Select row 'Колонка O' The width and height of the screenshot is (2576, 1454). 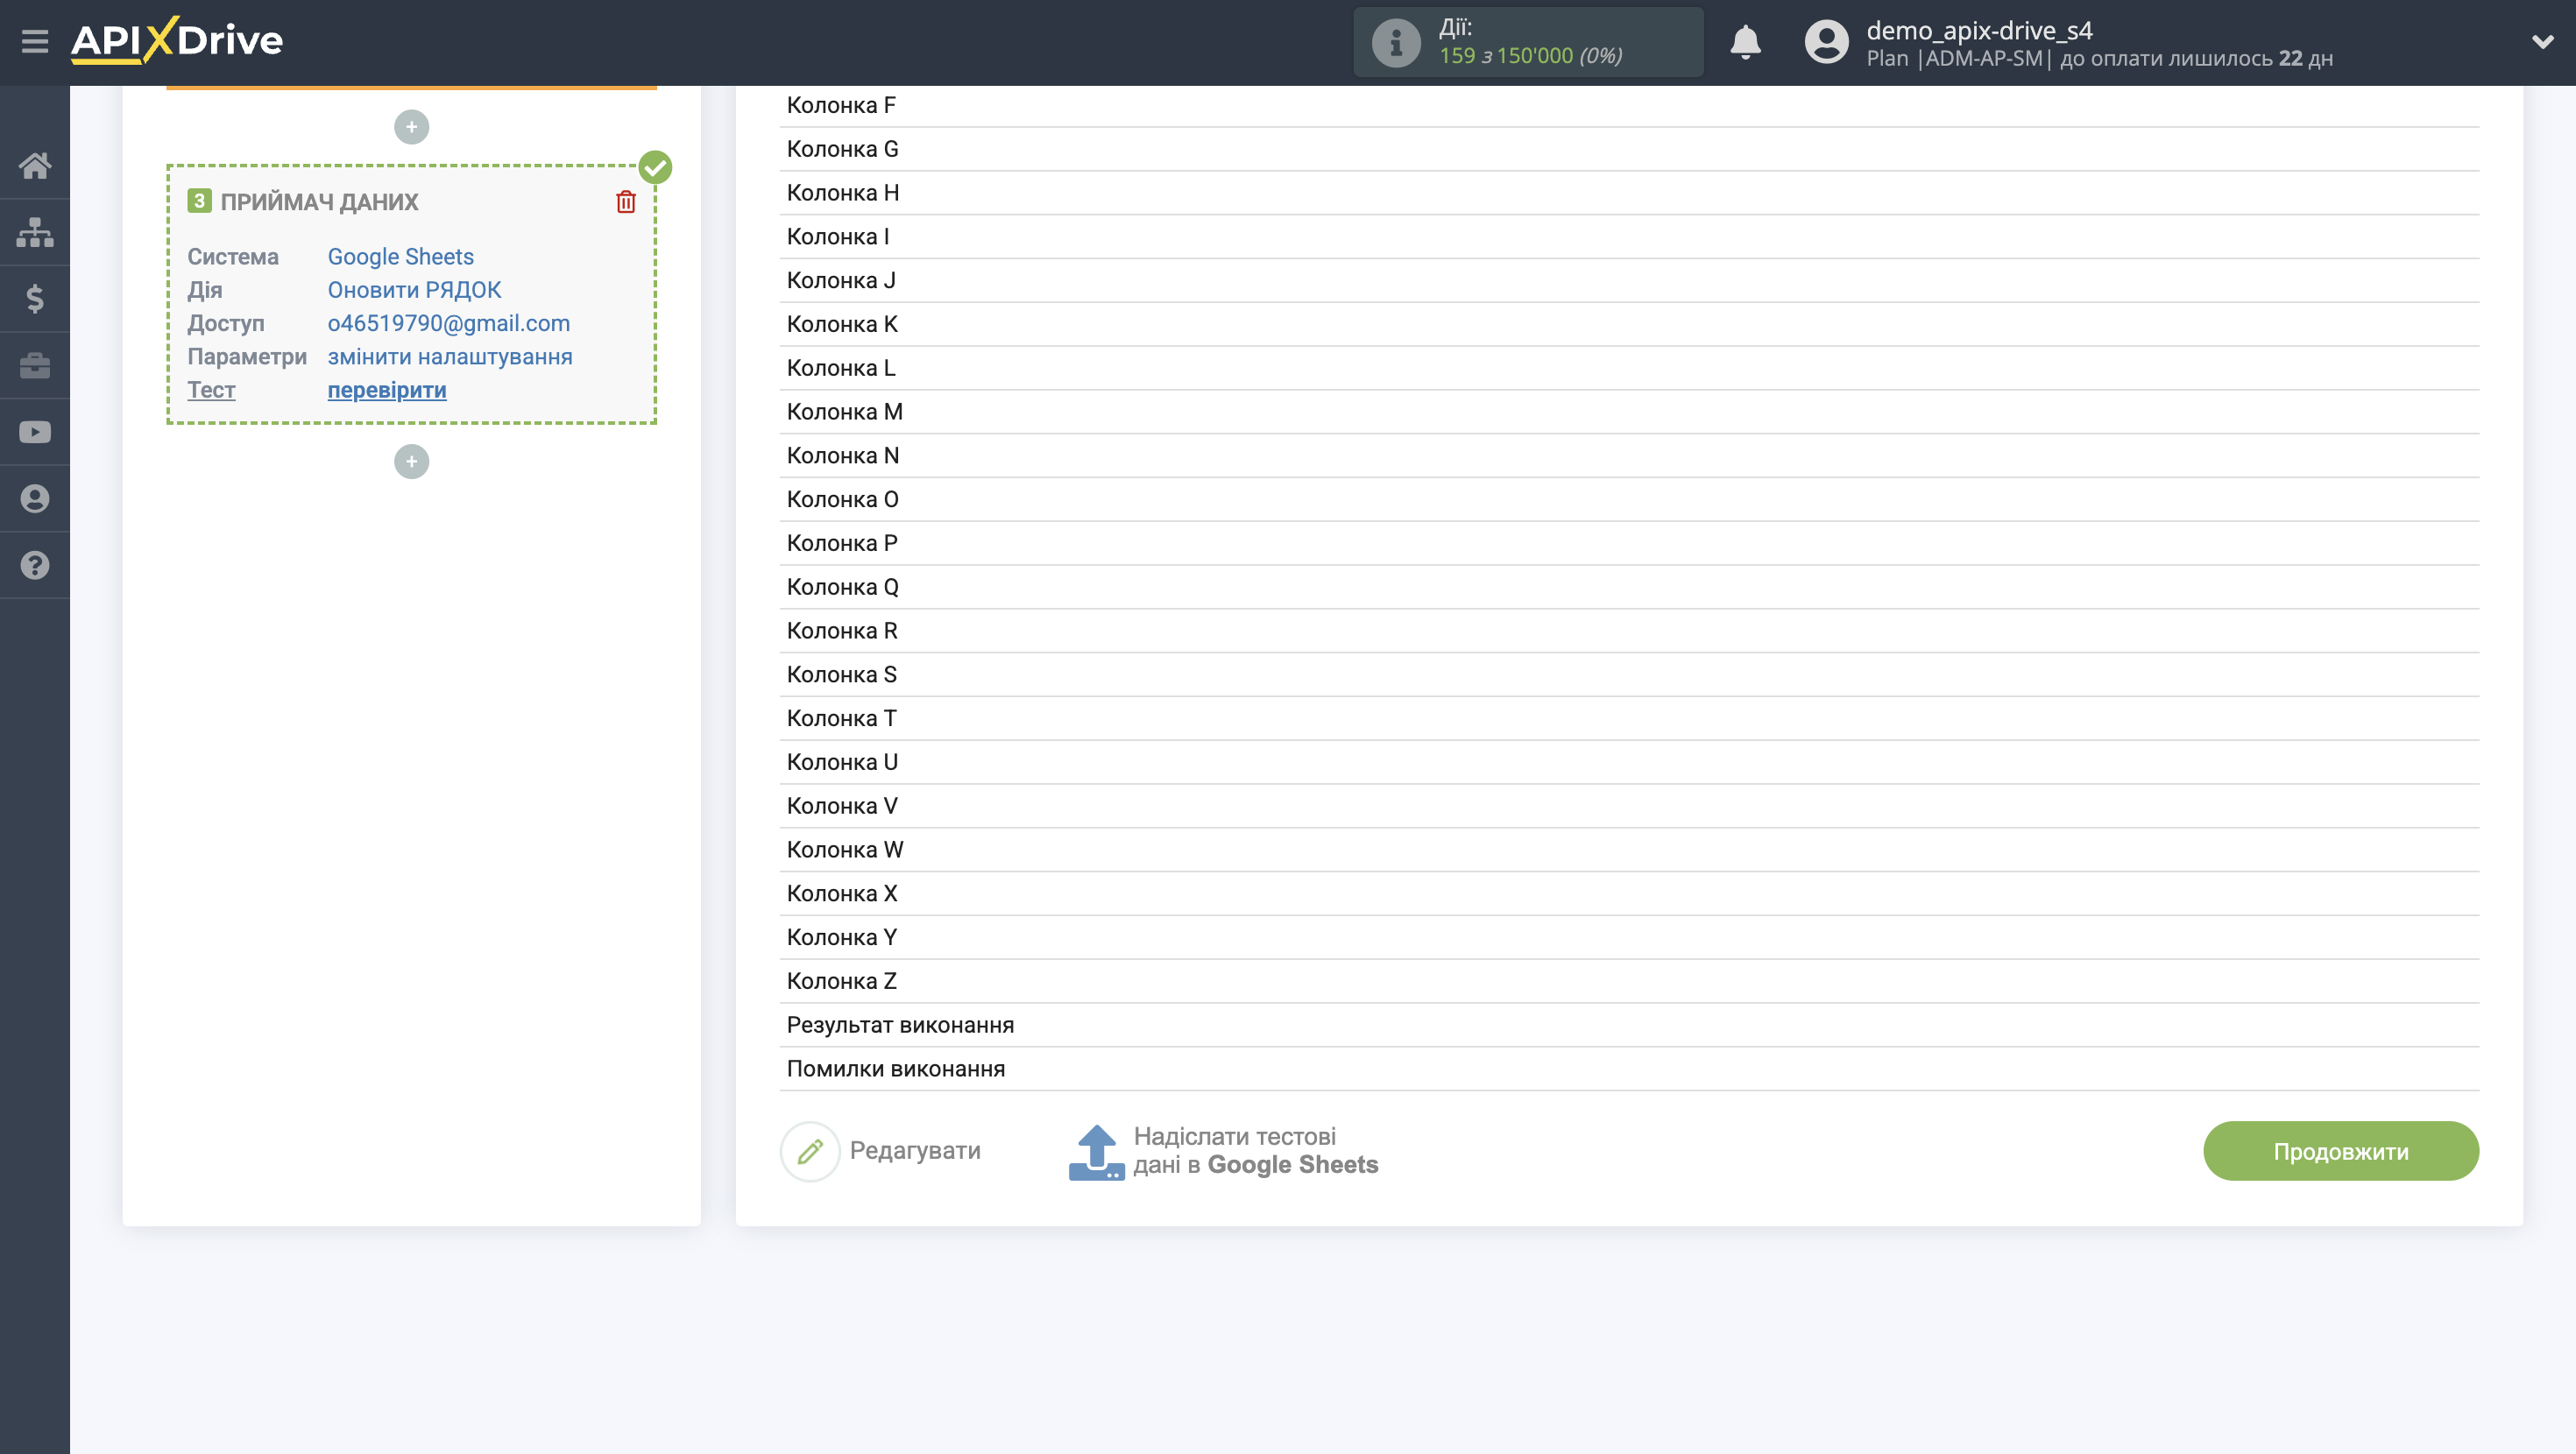click(1629, 500)
